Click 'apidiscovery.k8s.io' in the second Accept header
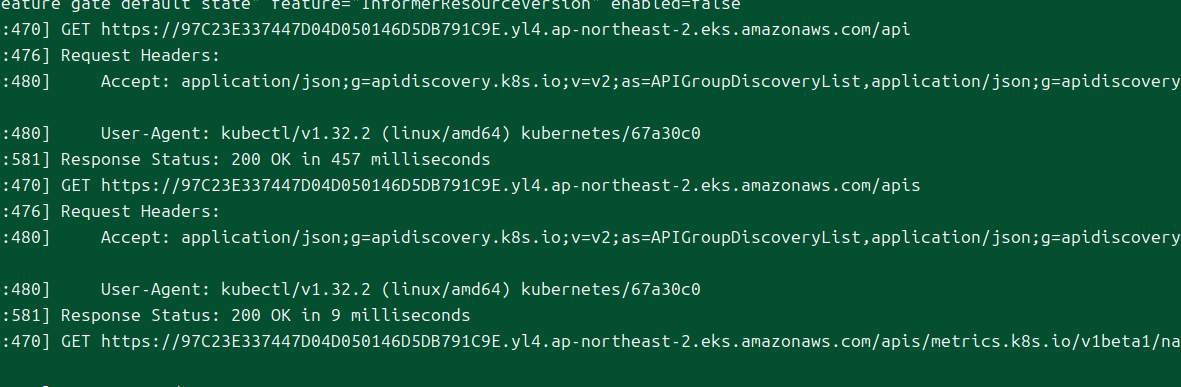Screen dimensions: 1181x387 tap(467, 237)
